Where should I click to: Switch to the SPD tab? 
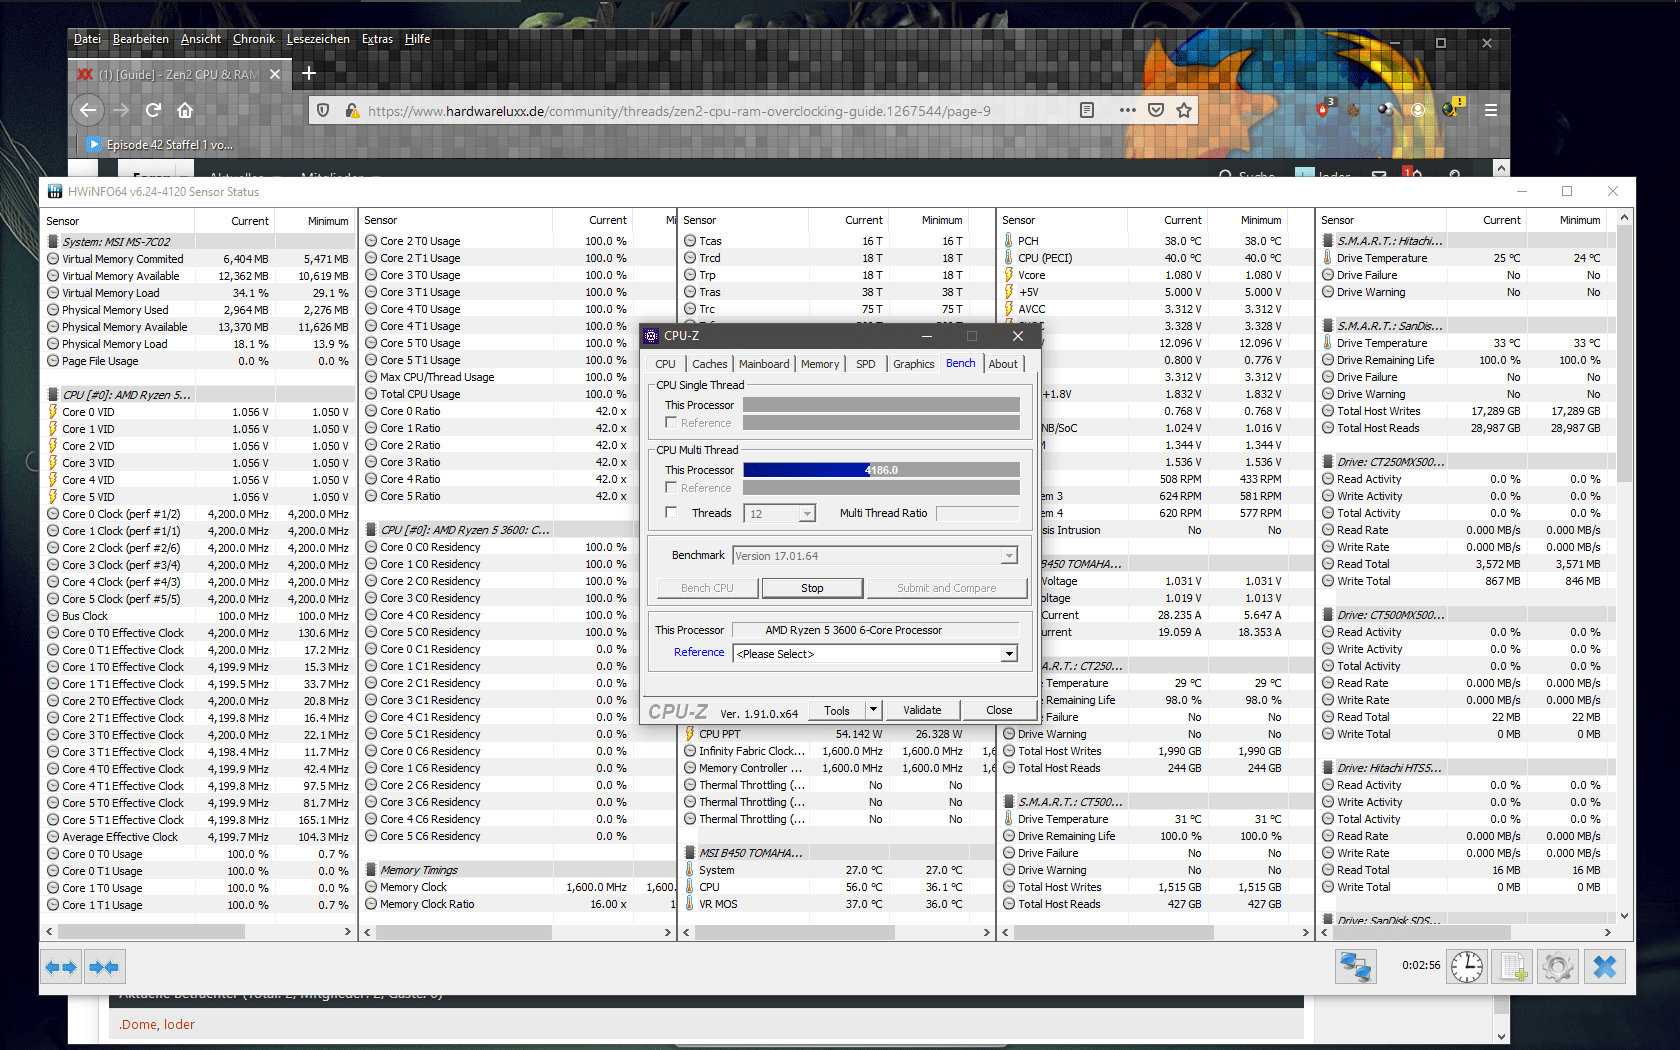[865, 364]
